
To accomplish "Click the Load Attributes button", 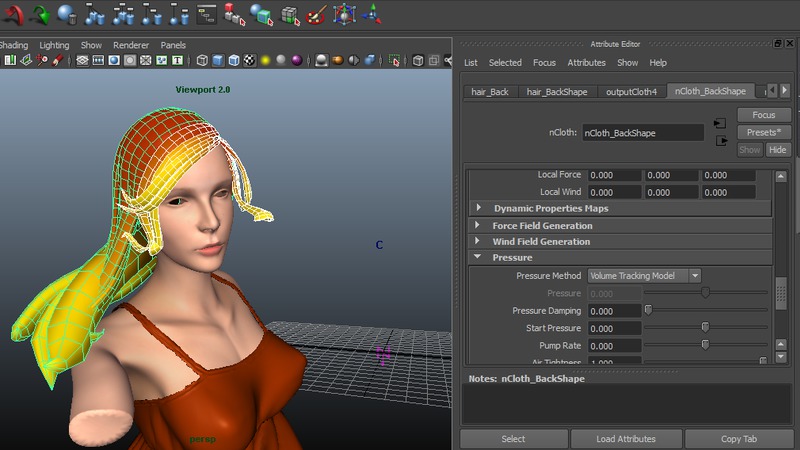I will click(625, 439).
